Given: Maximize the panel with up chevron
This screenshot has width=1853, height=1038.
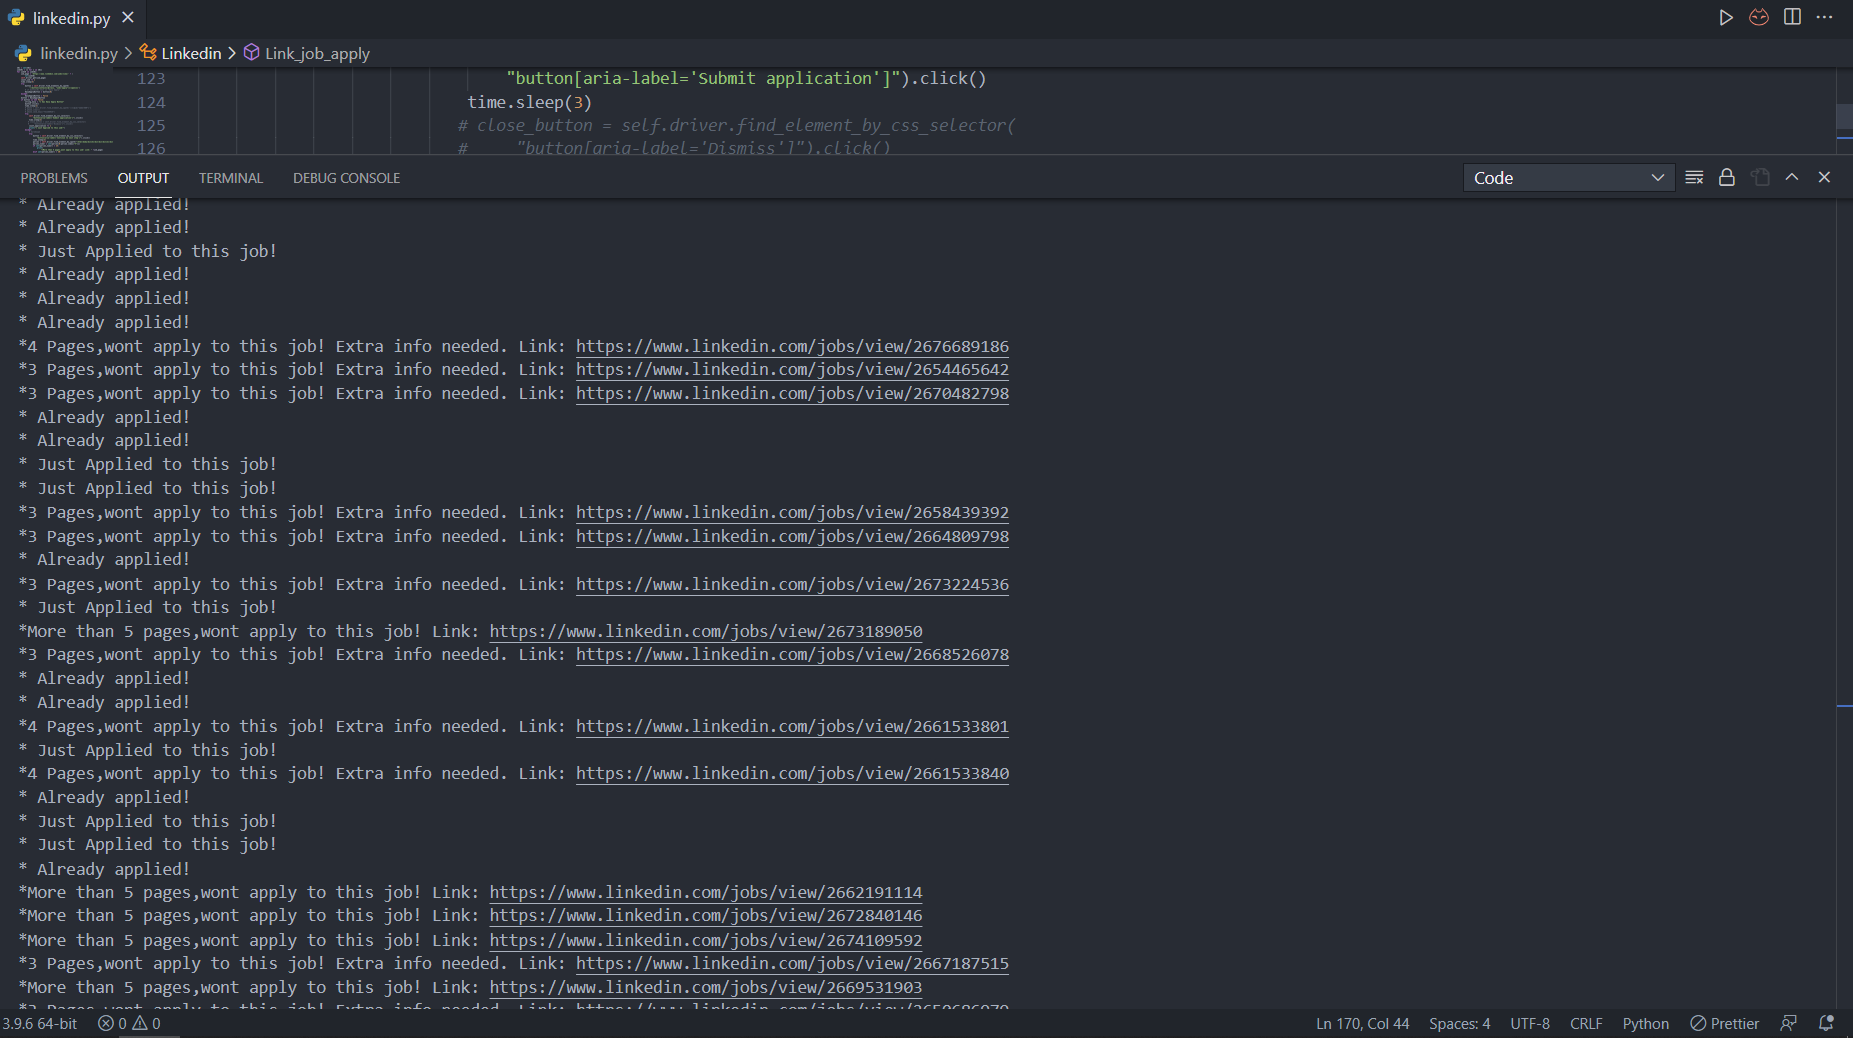Looking at the screenshot, I should pyautogui.click(x=1792, y=177).
